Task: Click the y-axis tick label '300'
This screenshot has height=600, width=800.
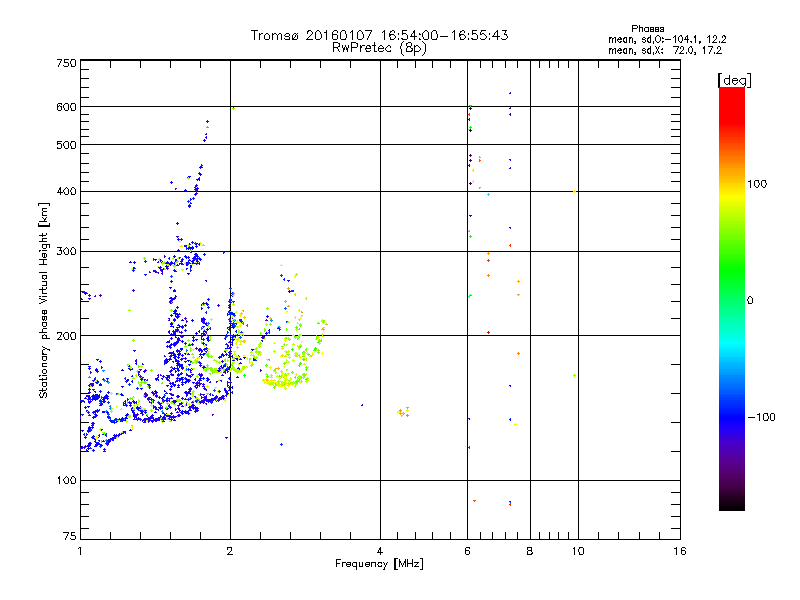Action: tap(66, 252)
